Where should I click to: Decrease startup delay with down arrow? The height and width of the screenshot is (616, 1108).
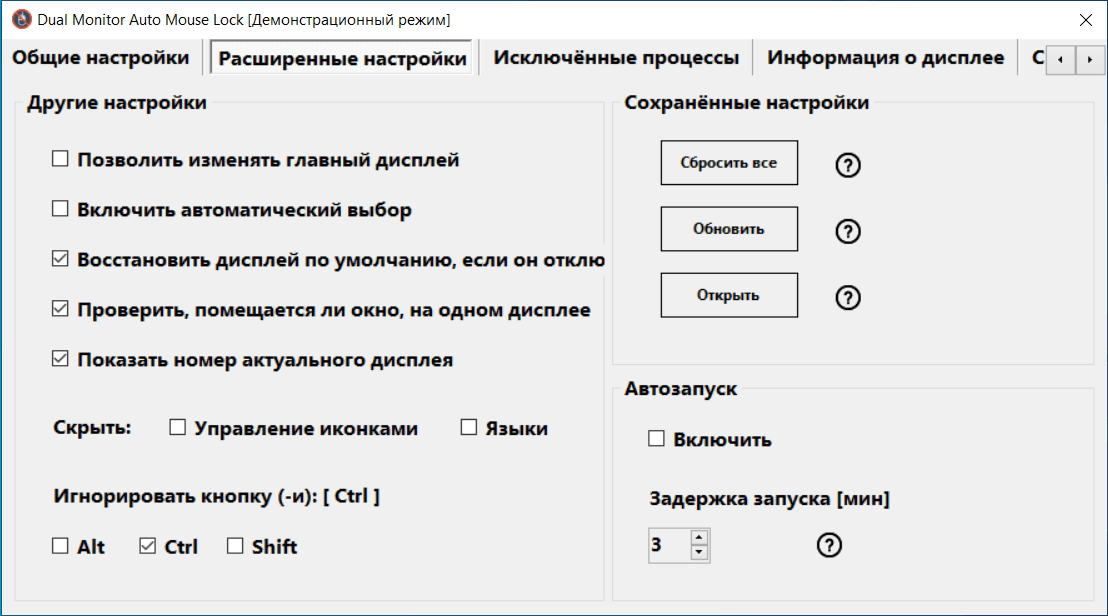point(699,553)
